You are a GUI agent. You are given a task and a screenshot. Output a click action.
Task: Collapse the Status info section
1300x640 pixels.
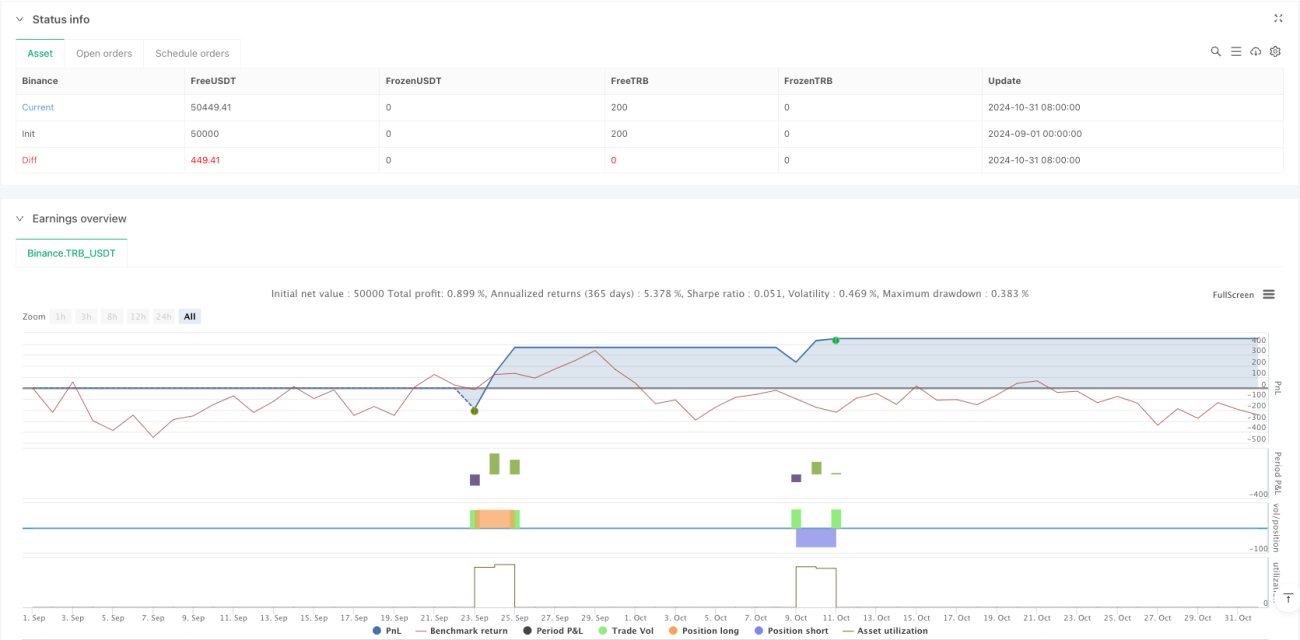point(19,19)
